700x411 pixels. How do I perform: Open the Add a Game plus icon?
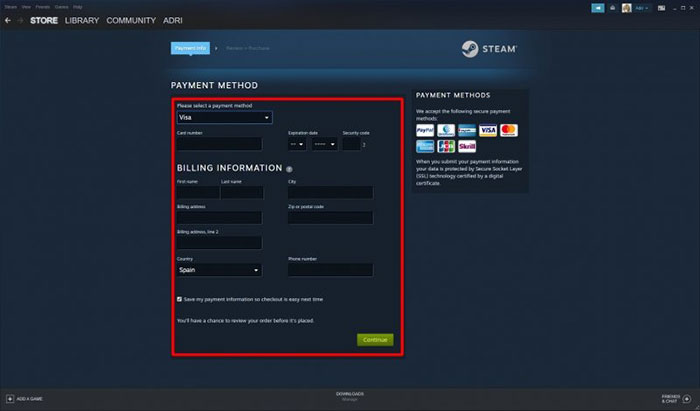(x=10, y=399)
